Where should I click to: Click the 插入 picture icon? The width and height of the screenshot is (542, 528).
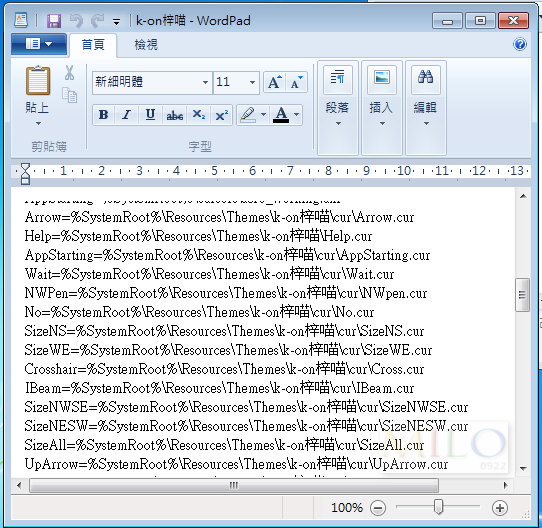coord(382,80)
